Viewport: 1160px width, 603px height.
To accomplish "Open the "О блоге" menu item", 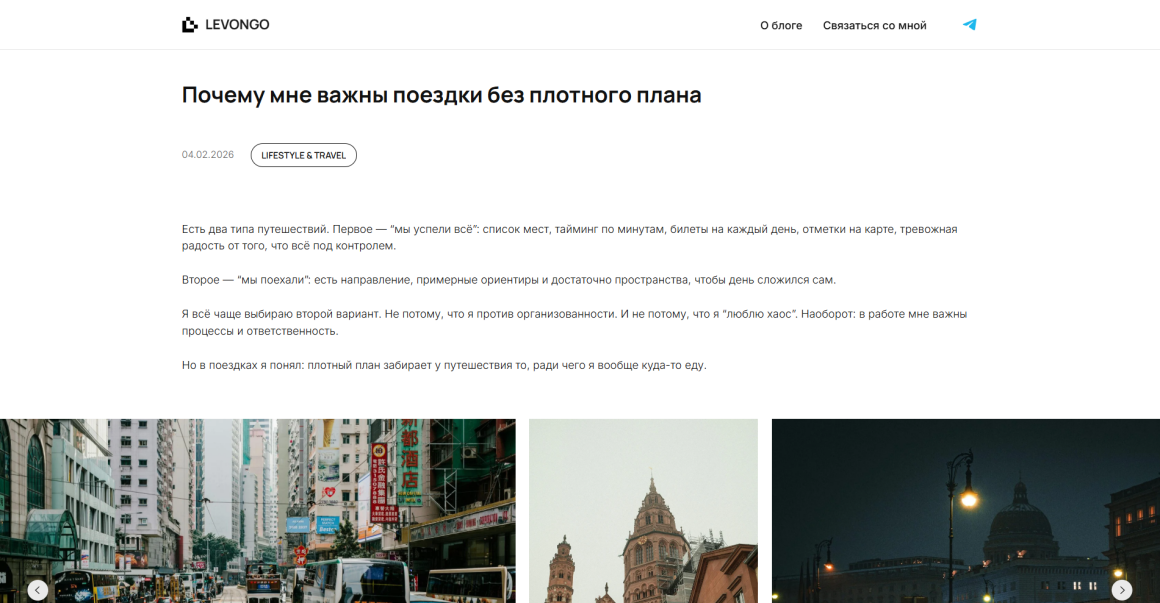I will tap(781, 25).
